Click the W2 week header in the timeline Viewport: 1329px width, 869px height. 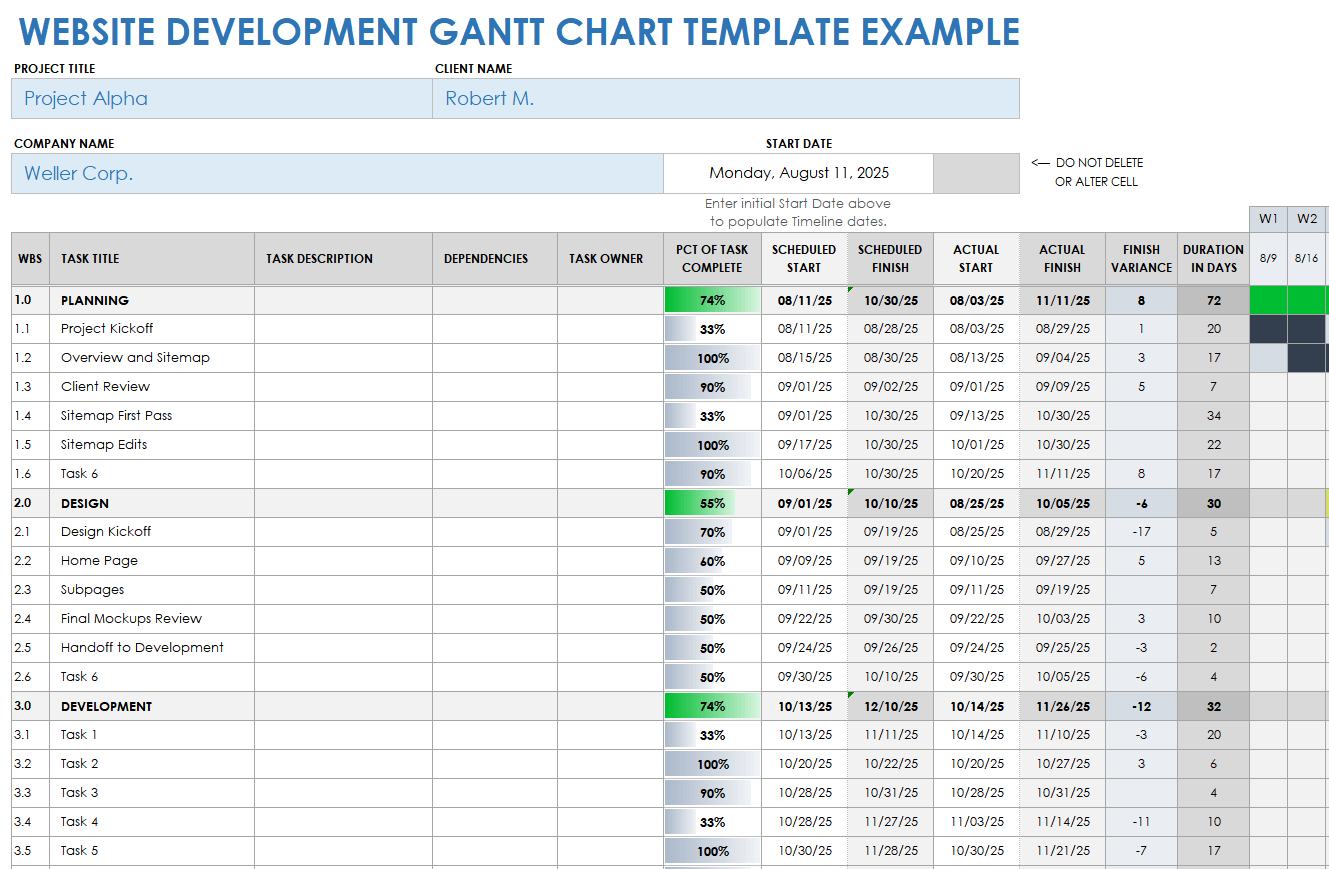1307,219
